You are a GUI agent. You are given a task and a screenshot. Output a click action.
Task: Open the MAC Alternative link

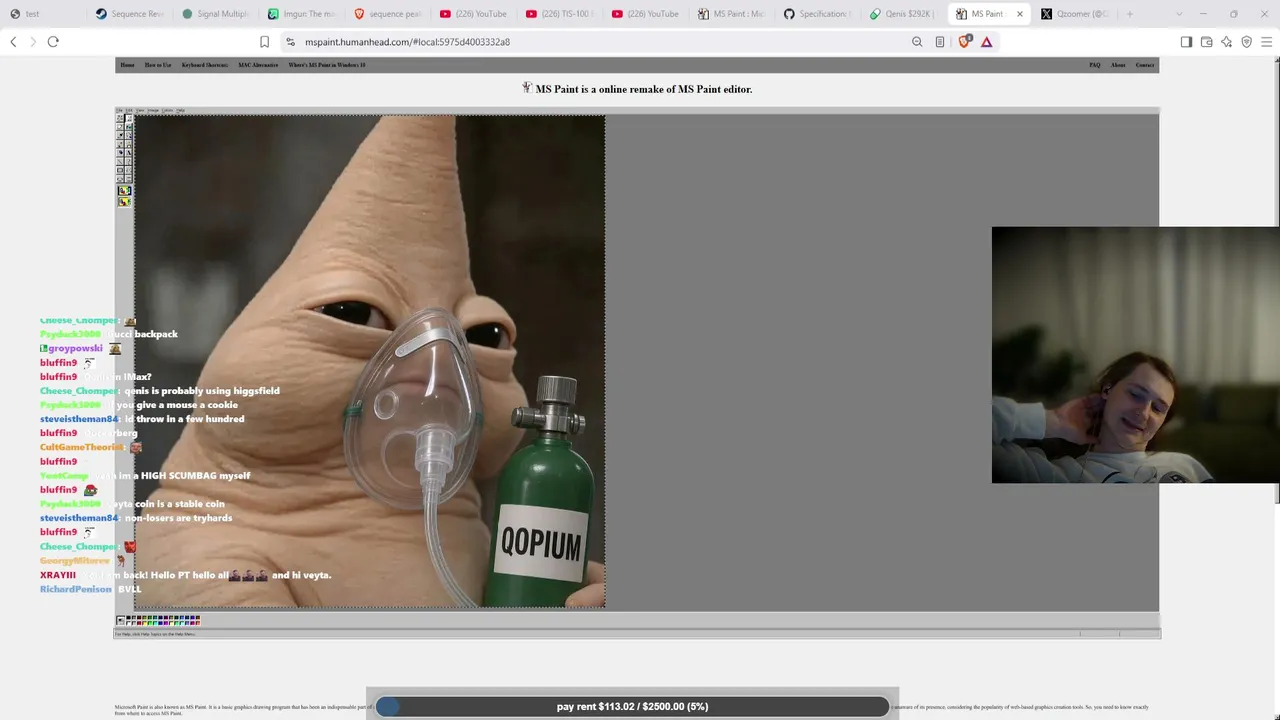(x=258, y=65)
